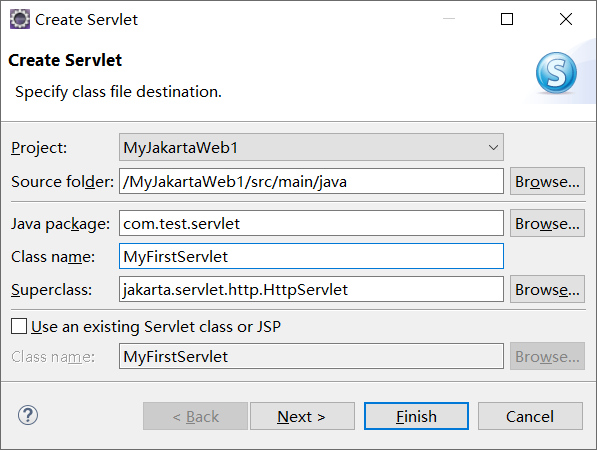This screenshot has width=597, height=450.
Task: Click the blue Servlet wizard logo
Action: click(x=556, y=73)
